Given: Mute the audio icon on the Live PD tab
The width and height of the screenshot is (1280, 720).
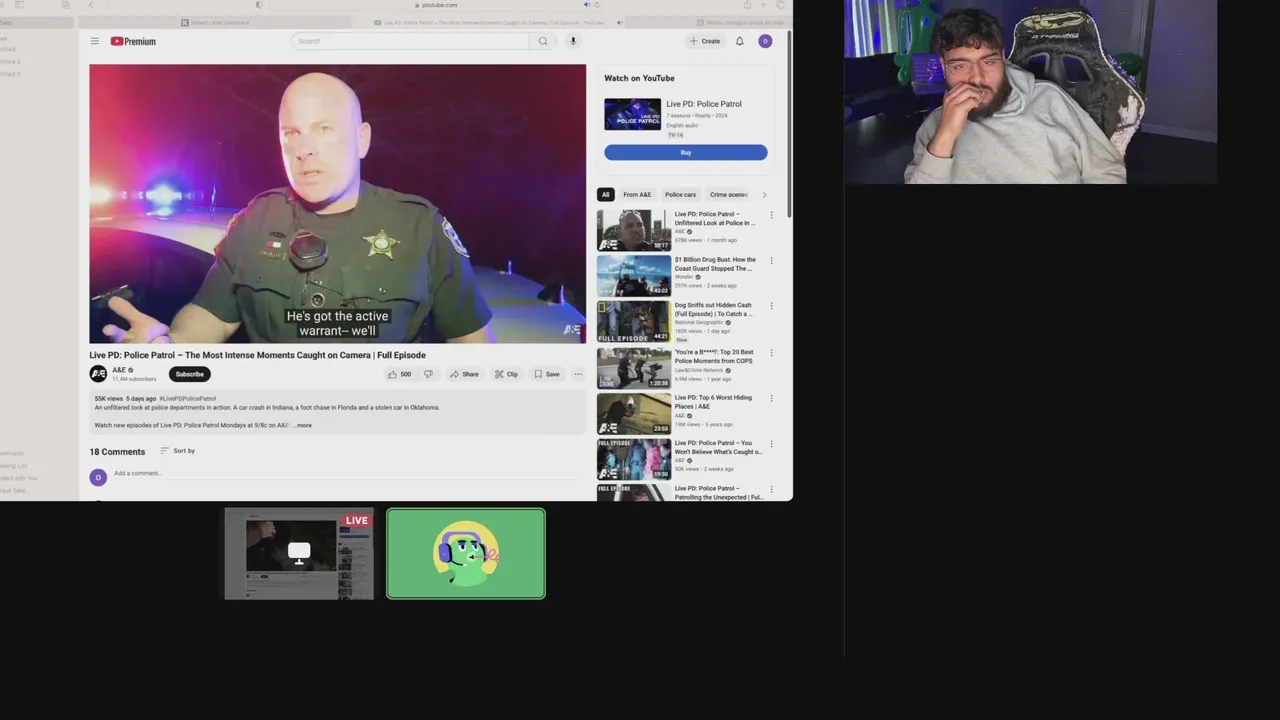Looking at the screenshot, I should 619,22.
